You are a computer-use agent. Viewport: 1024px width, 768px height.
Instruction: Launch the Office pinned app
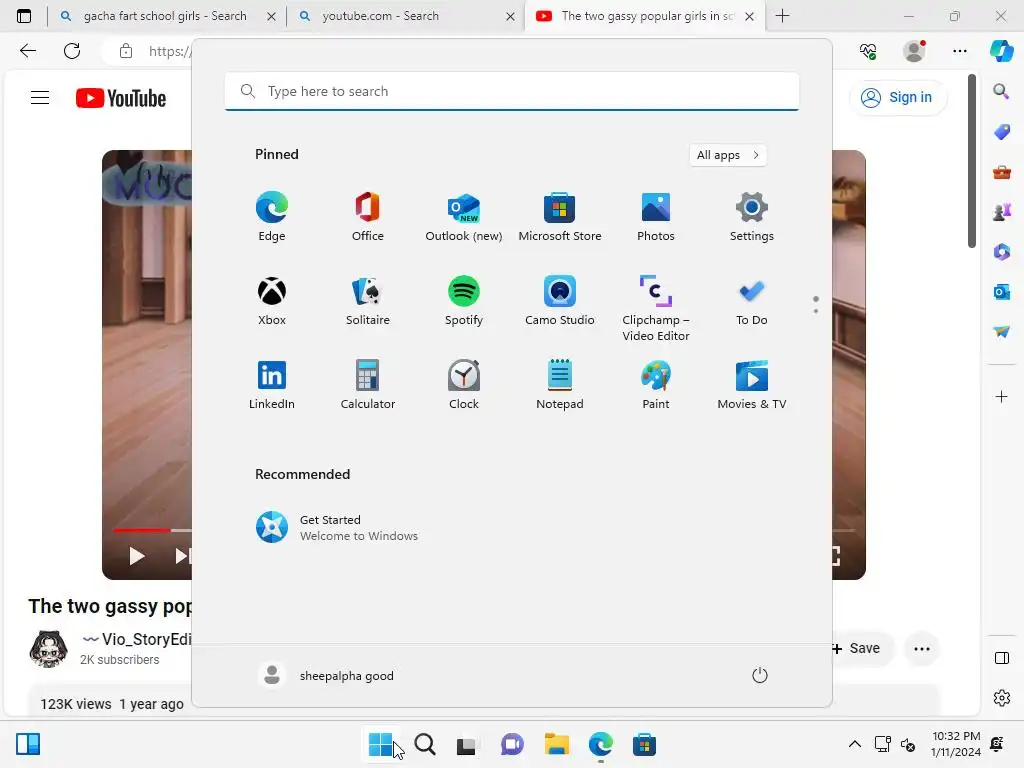click(x=368, y=217)
